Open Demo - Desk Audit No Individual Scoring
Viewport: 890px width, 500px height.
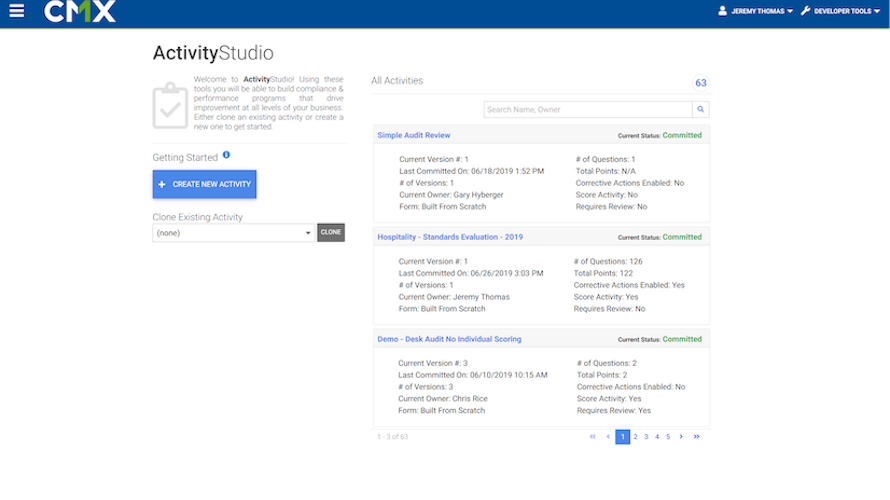449,339
